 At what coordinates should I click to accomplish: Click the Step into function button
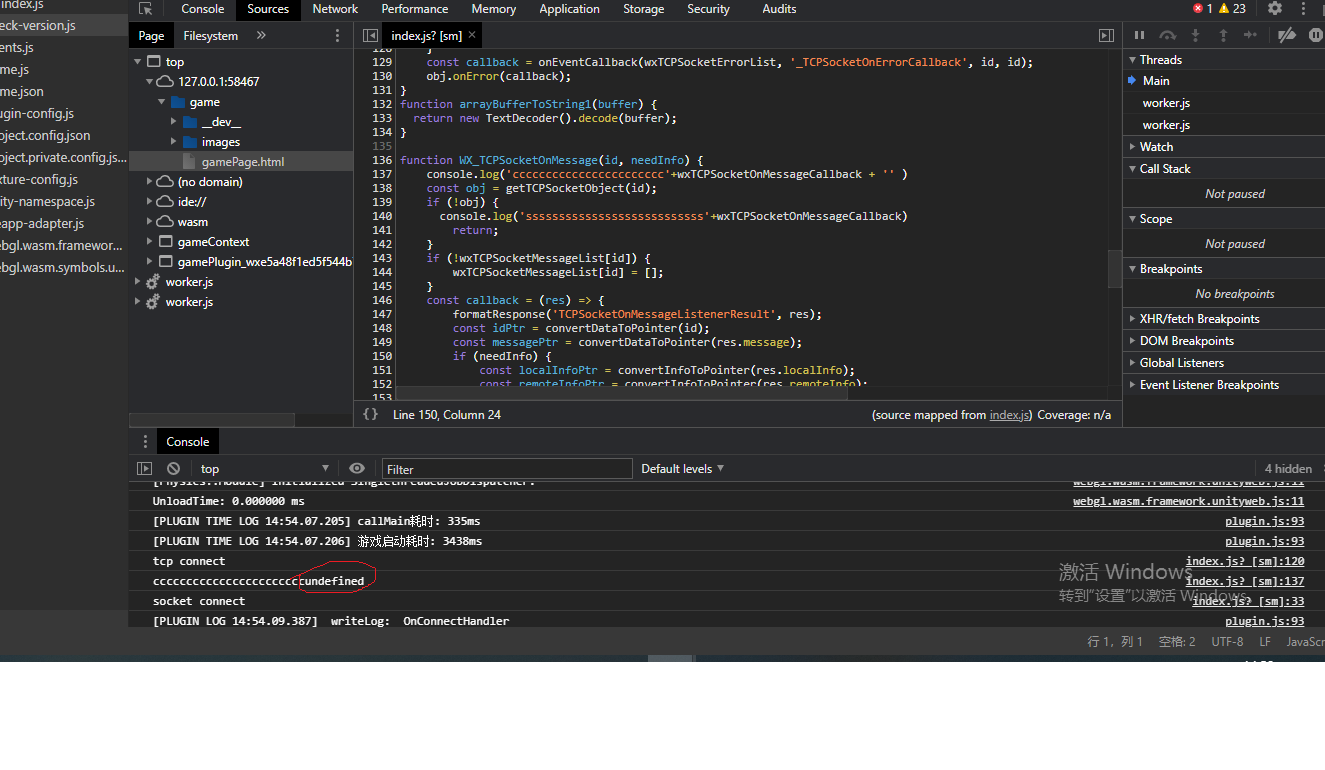[1195, 35]
